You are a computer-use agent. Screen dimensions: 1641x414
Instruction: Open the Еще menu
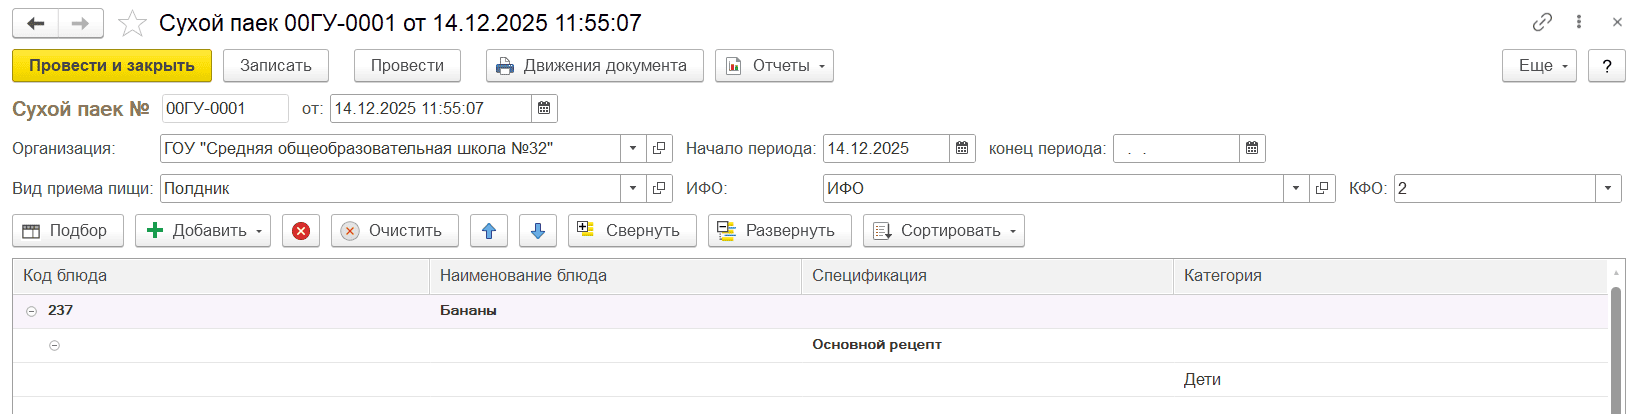coord(1538,66)
